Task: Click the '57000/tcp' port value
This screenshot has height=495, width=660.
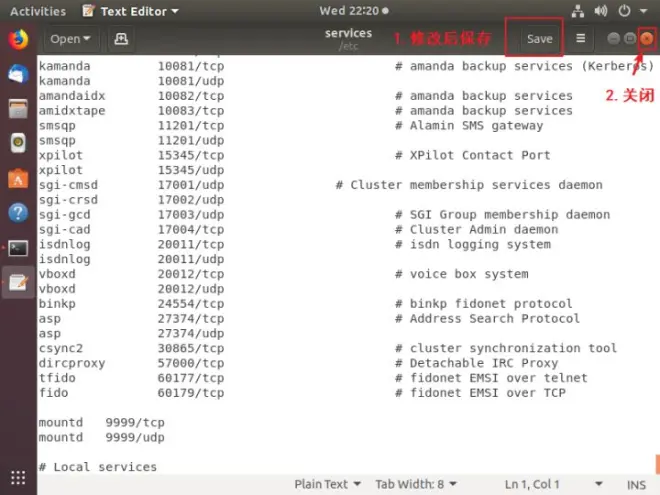Action: (191, 363)
